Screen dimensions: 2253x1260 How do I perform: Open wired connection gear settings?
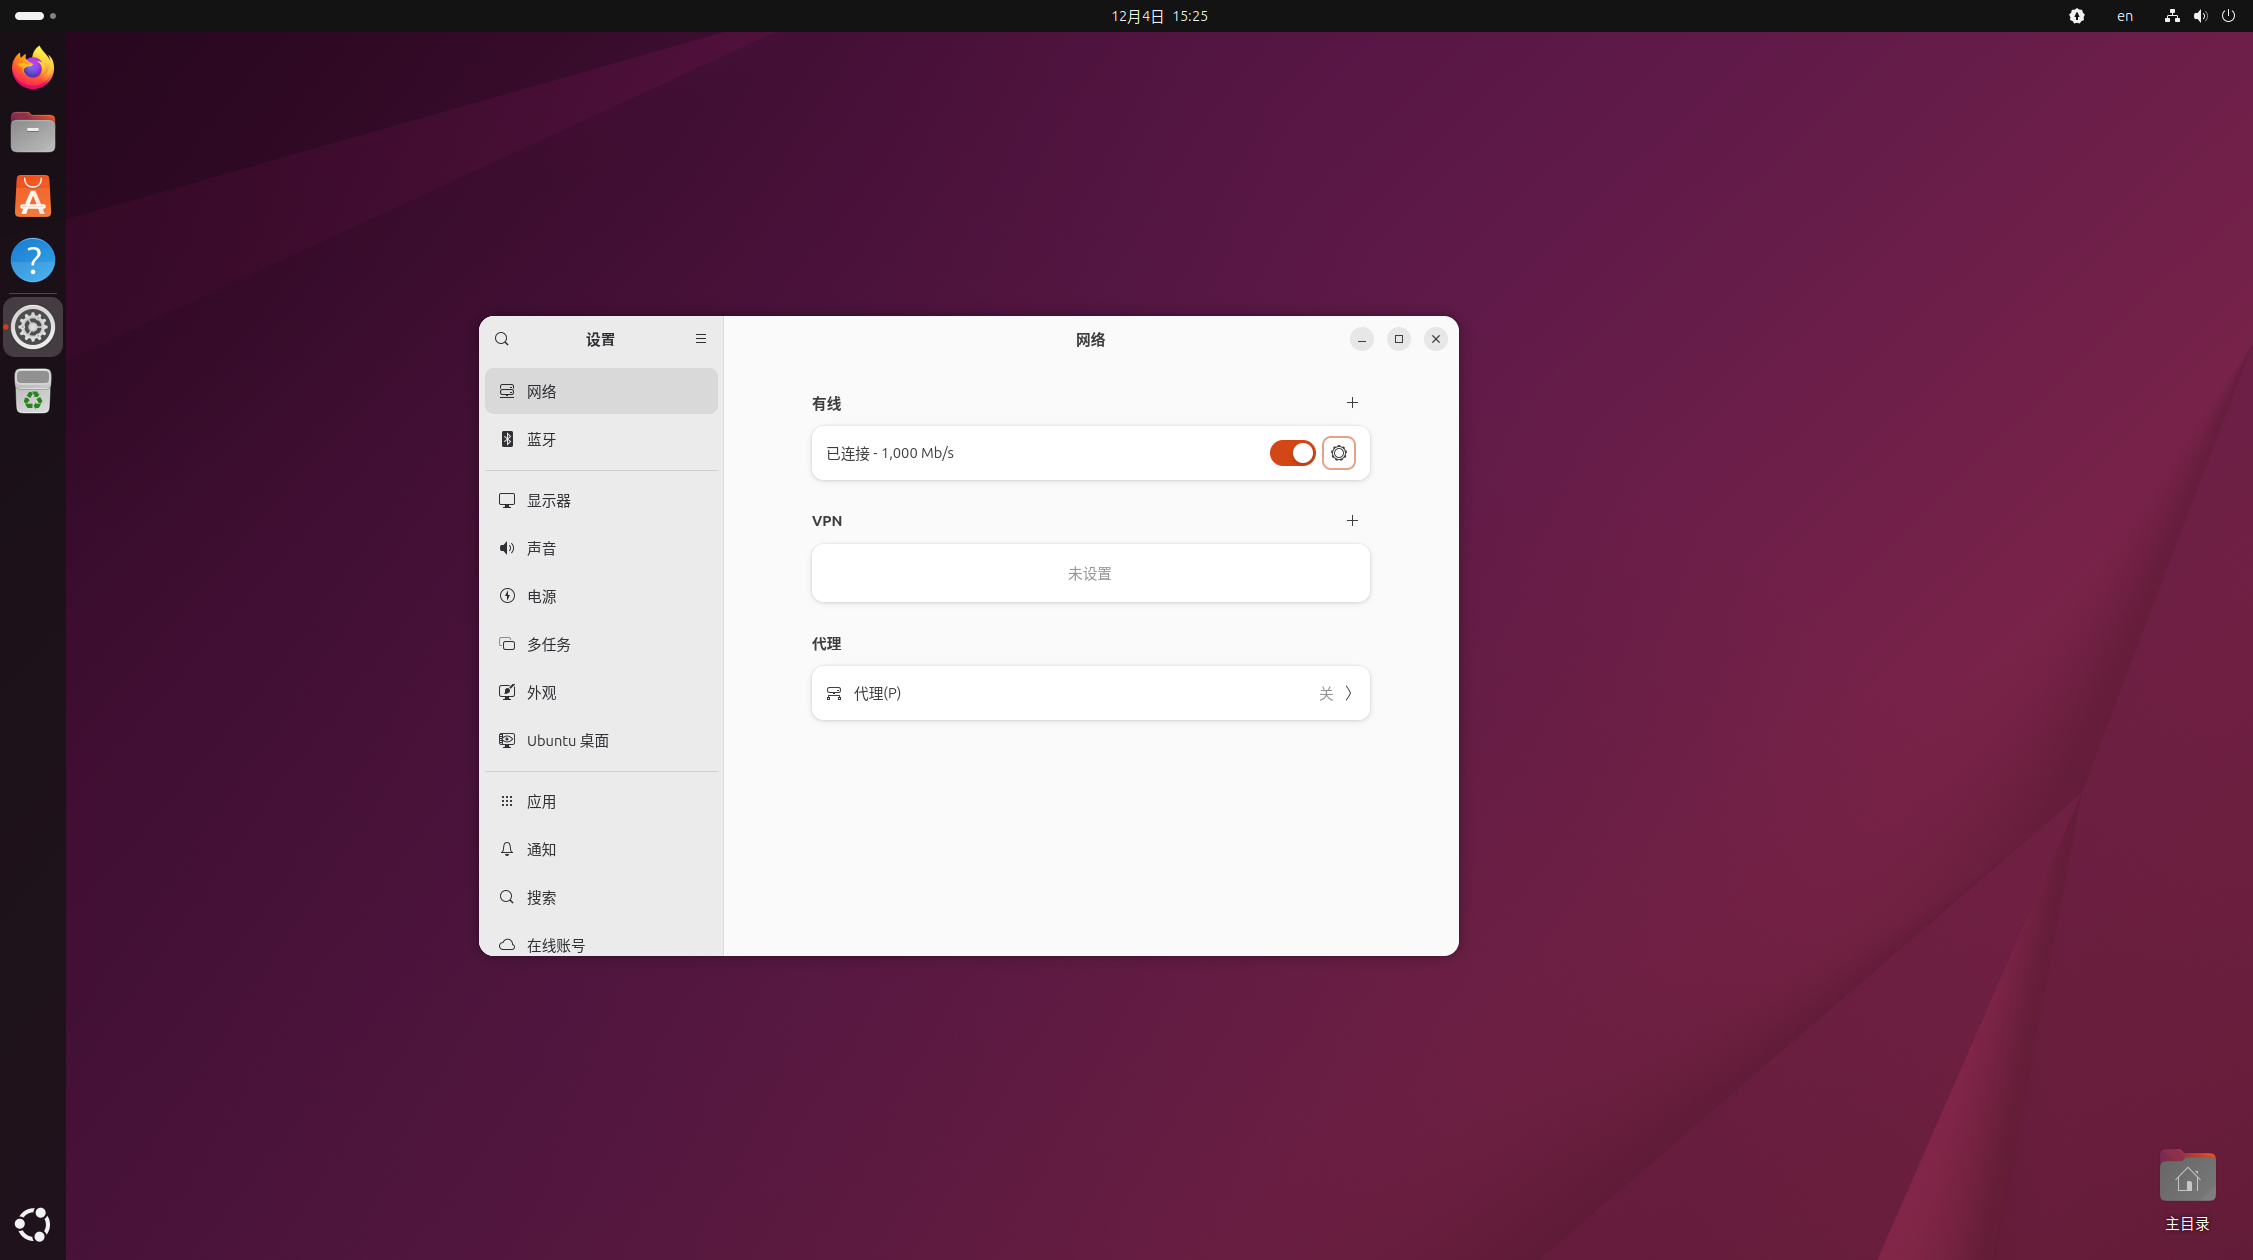(1338, 453)
